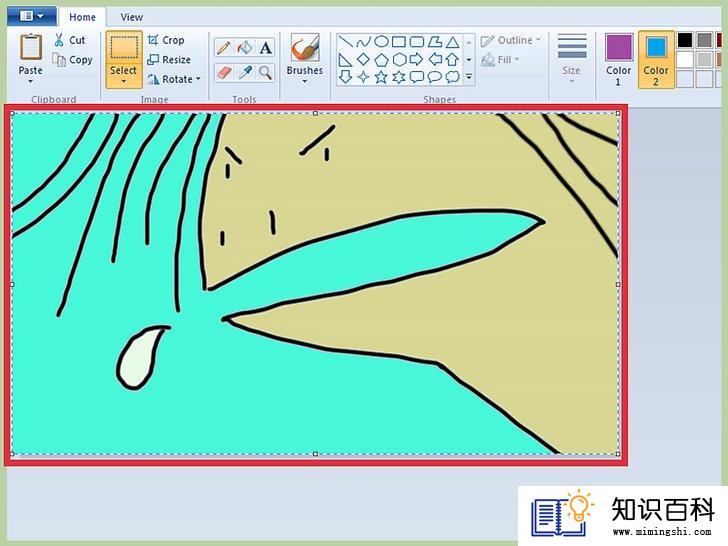Choose the Hexagon shape
This screenshot has height=546, width=728.
pos(399,59)
